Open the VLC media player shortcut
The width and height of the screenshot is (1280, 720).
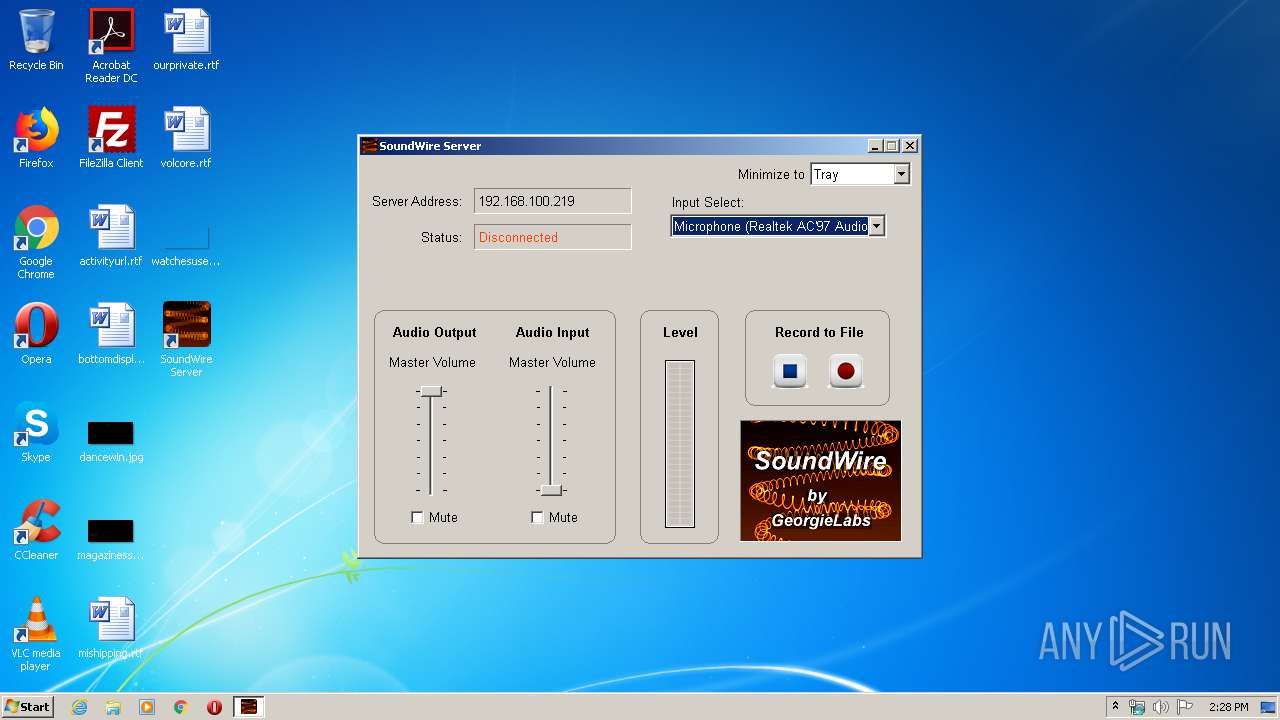tap(36, 634)
